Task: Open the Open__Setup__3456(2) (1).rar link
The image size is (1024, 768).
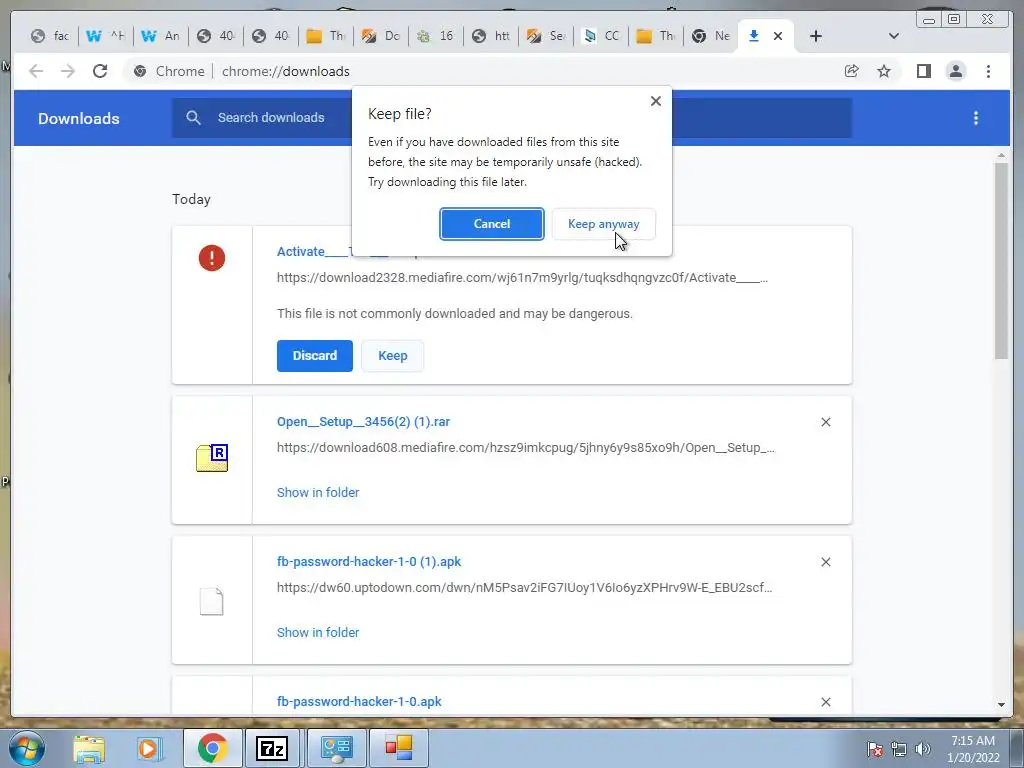Action: tap(363, 422)
